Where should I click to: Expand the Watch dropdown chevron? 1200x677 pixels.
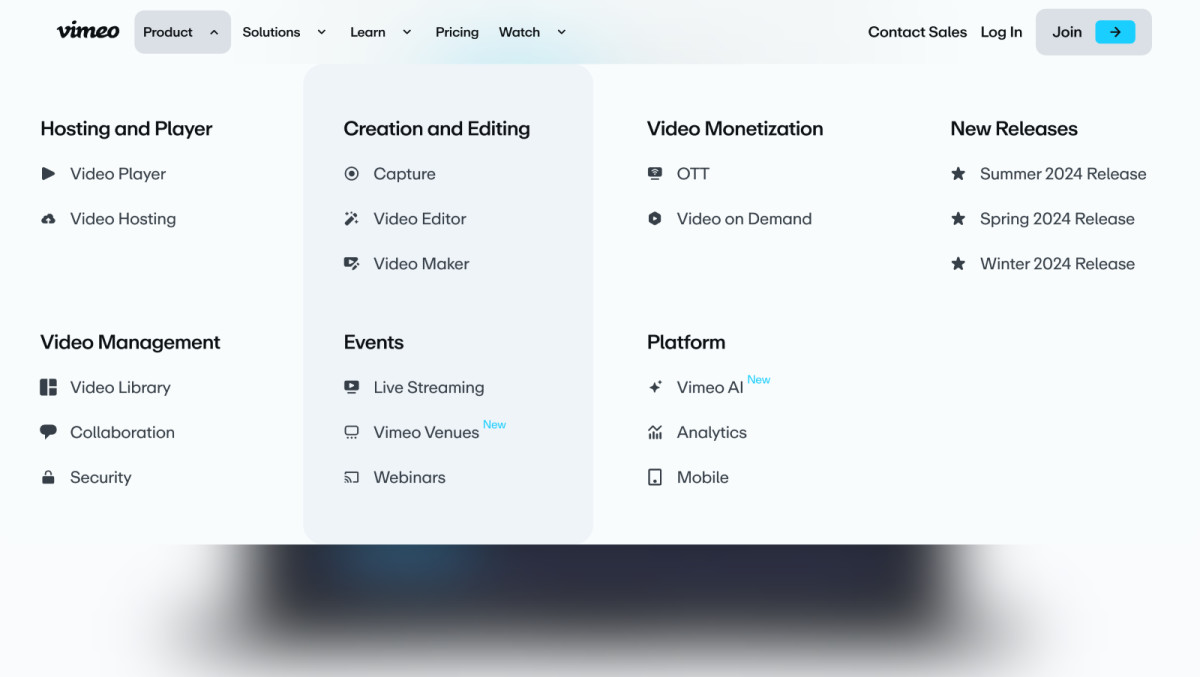[561, 32]
